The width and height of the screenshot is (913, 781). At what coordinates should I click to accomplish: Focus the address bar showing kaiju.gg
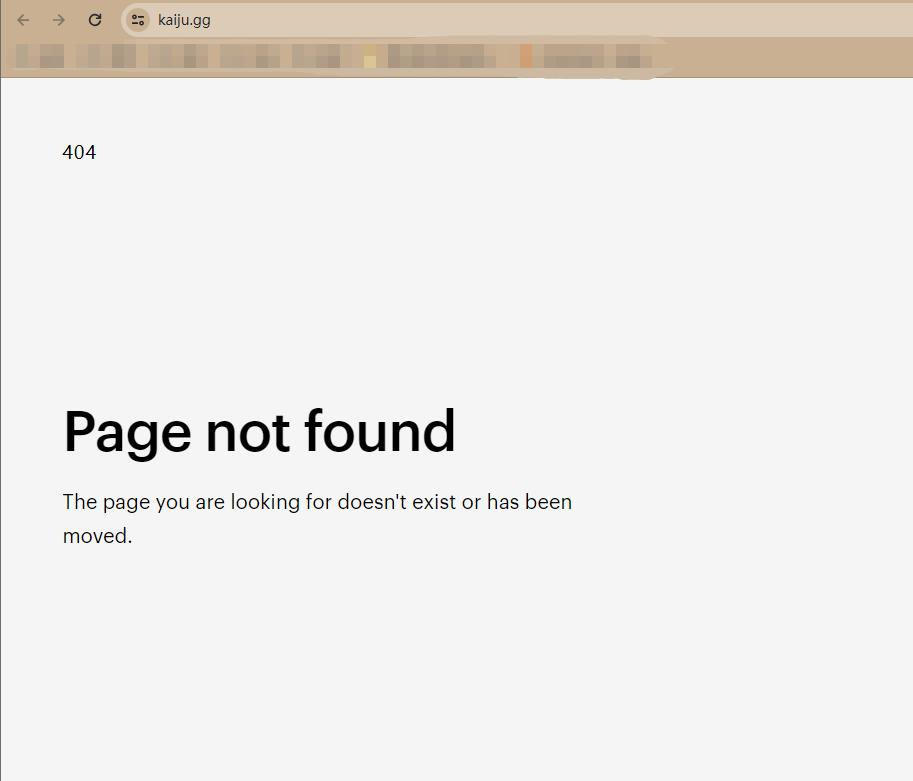tap(517, 20)
